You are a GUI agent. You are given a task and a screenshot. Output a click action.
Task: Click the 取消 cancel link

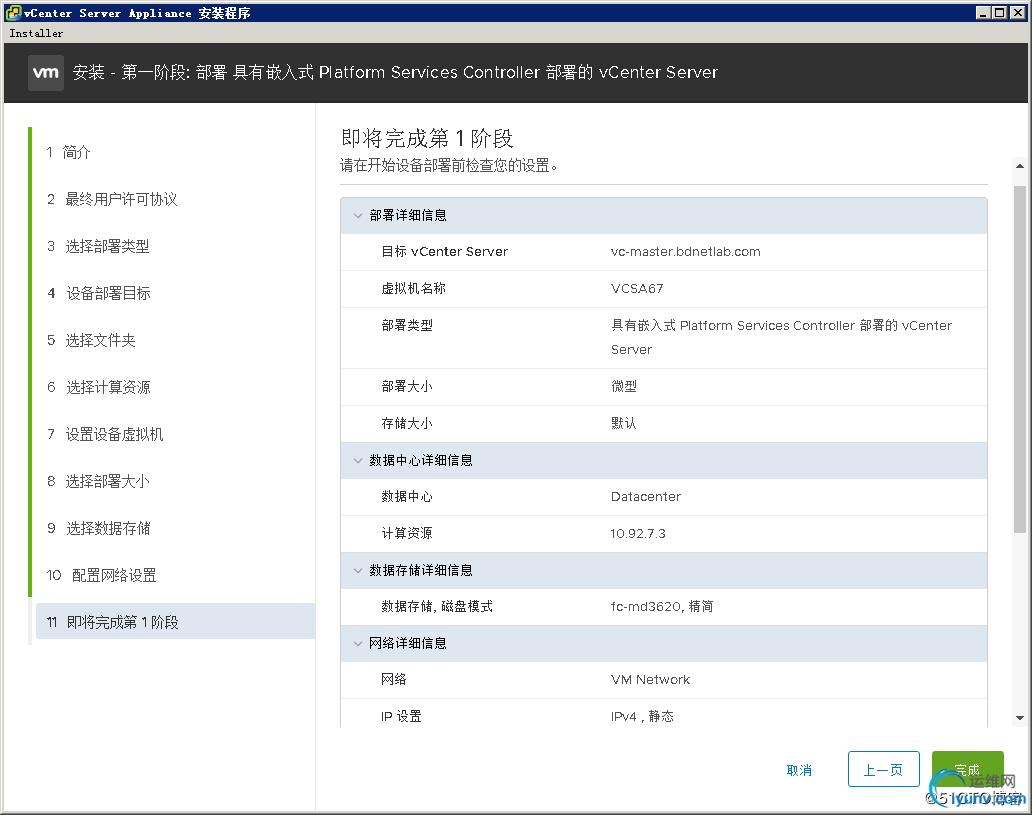tap(799, 770)
